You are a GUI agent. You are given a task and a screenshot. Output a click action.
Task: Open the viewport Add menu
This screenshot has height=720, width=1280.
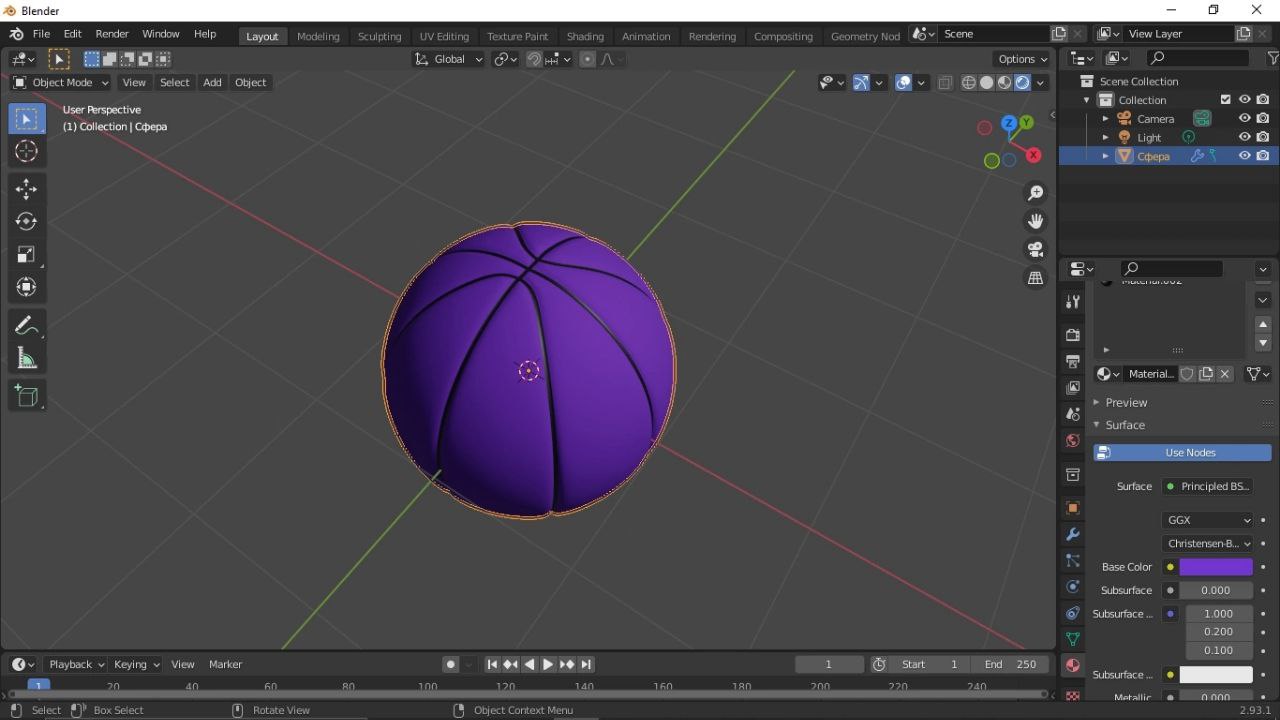click(212, 83)
